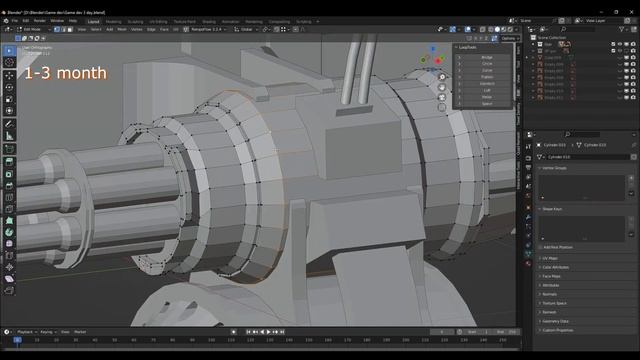
Task: Click the LoopTools Space button
Action: [x=487, y=104]
